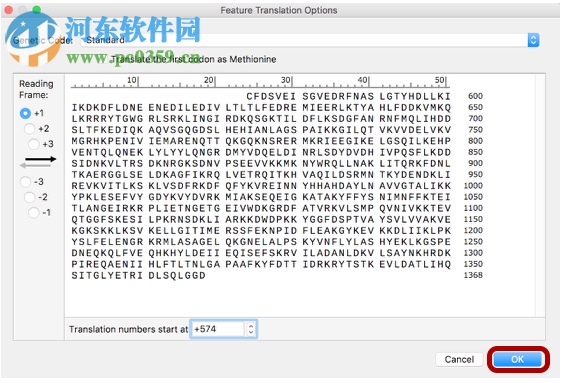Click the sequence block EVLDATLIHQ
The height and width of the screenshot is (383, 566).
(415, 264)
